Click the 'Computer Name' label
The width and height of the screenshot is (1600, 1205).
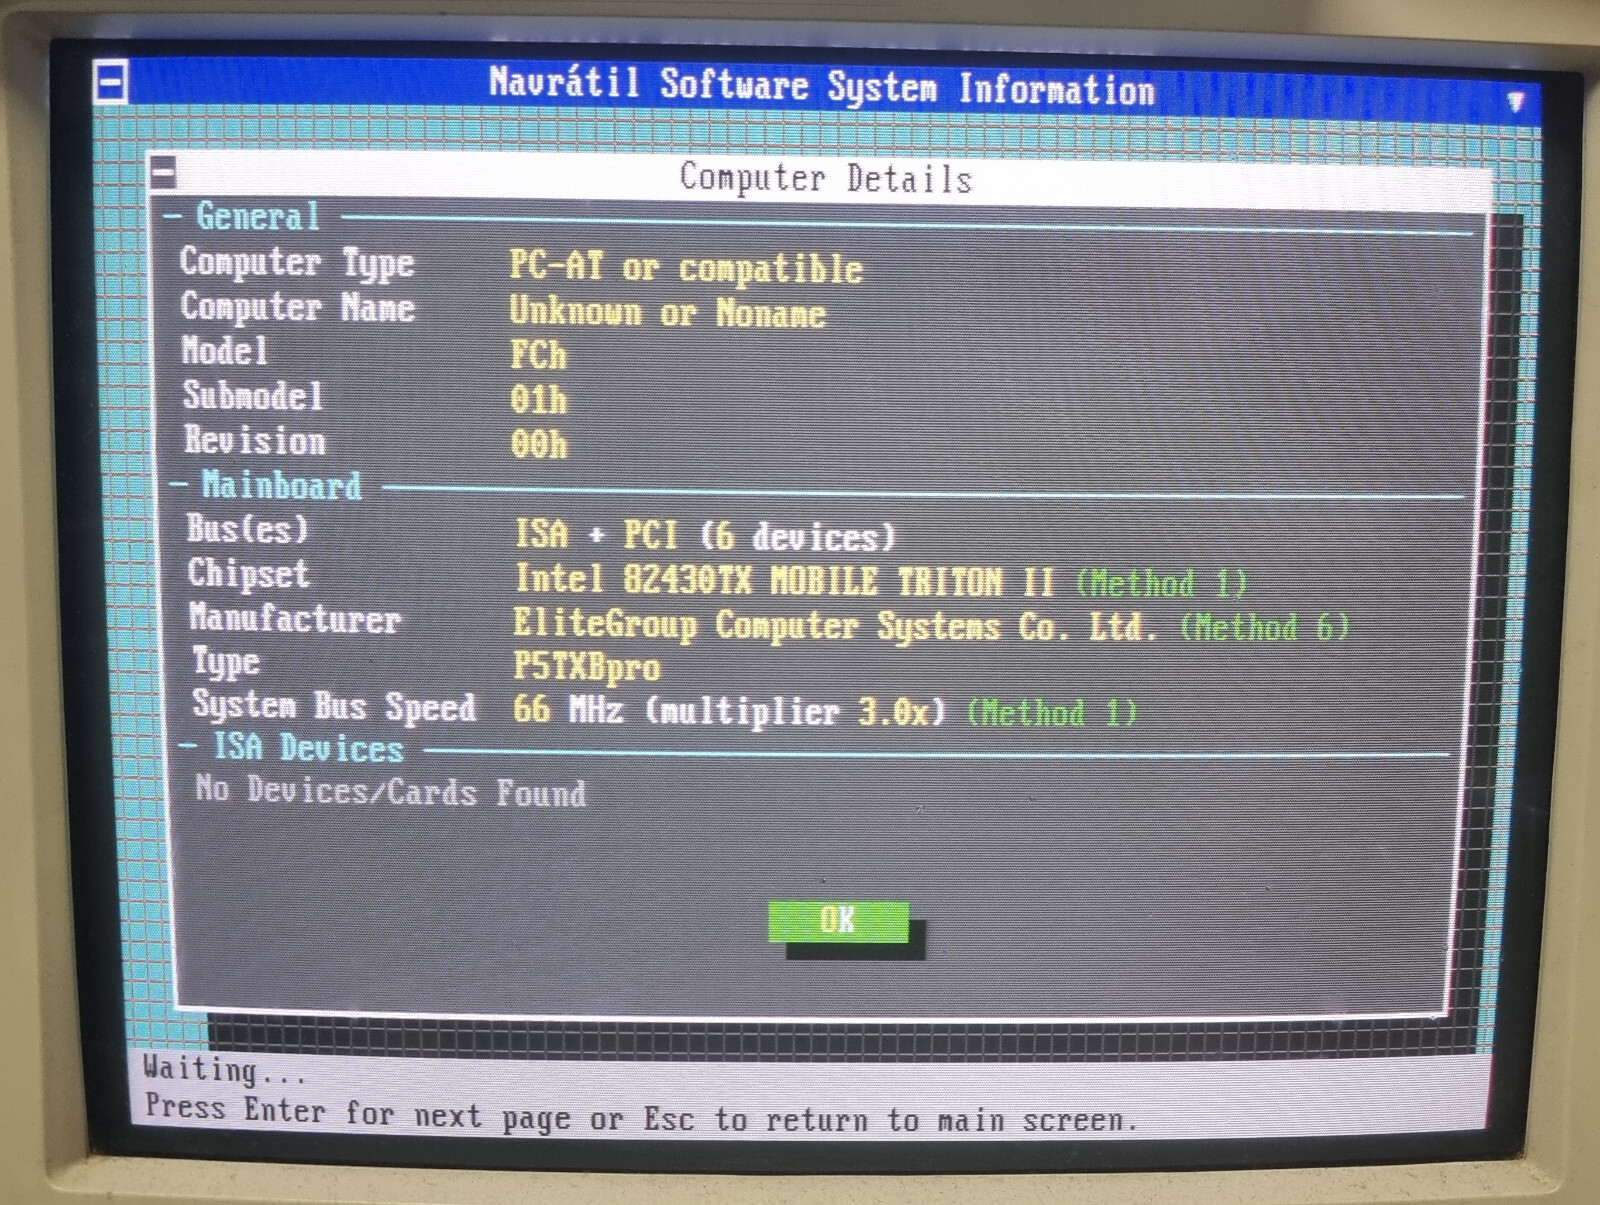[297, 307]
